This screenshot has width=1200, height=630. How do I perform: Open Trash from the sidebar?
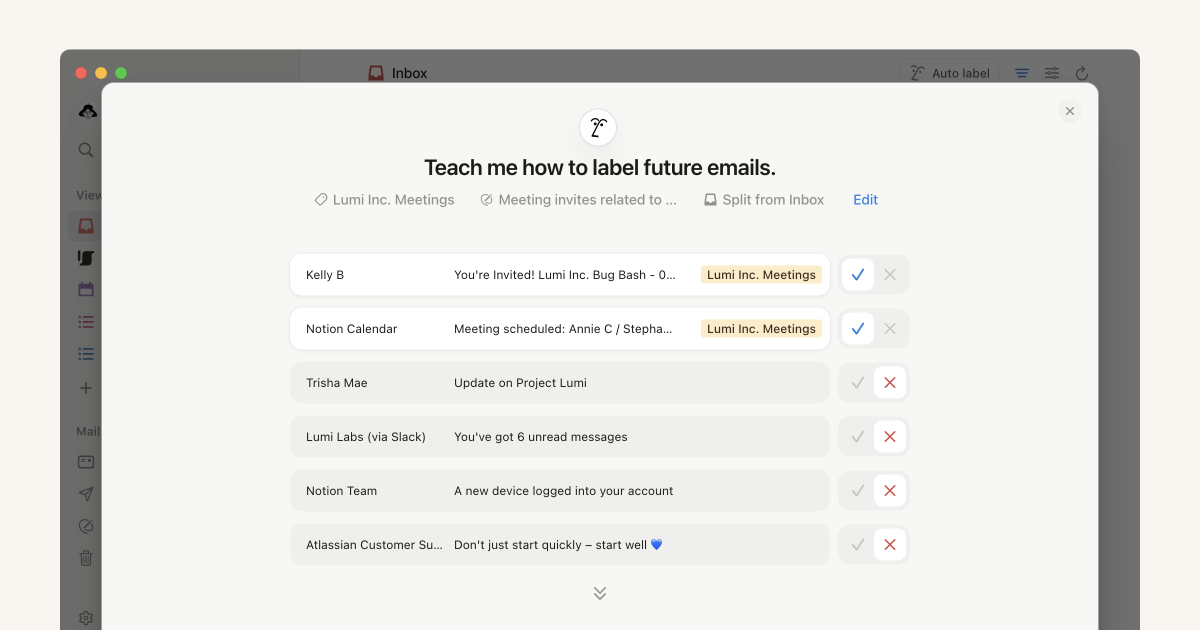(86, 557)
